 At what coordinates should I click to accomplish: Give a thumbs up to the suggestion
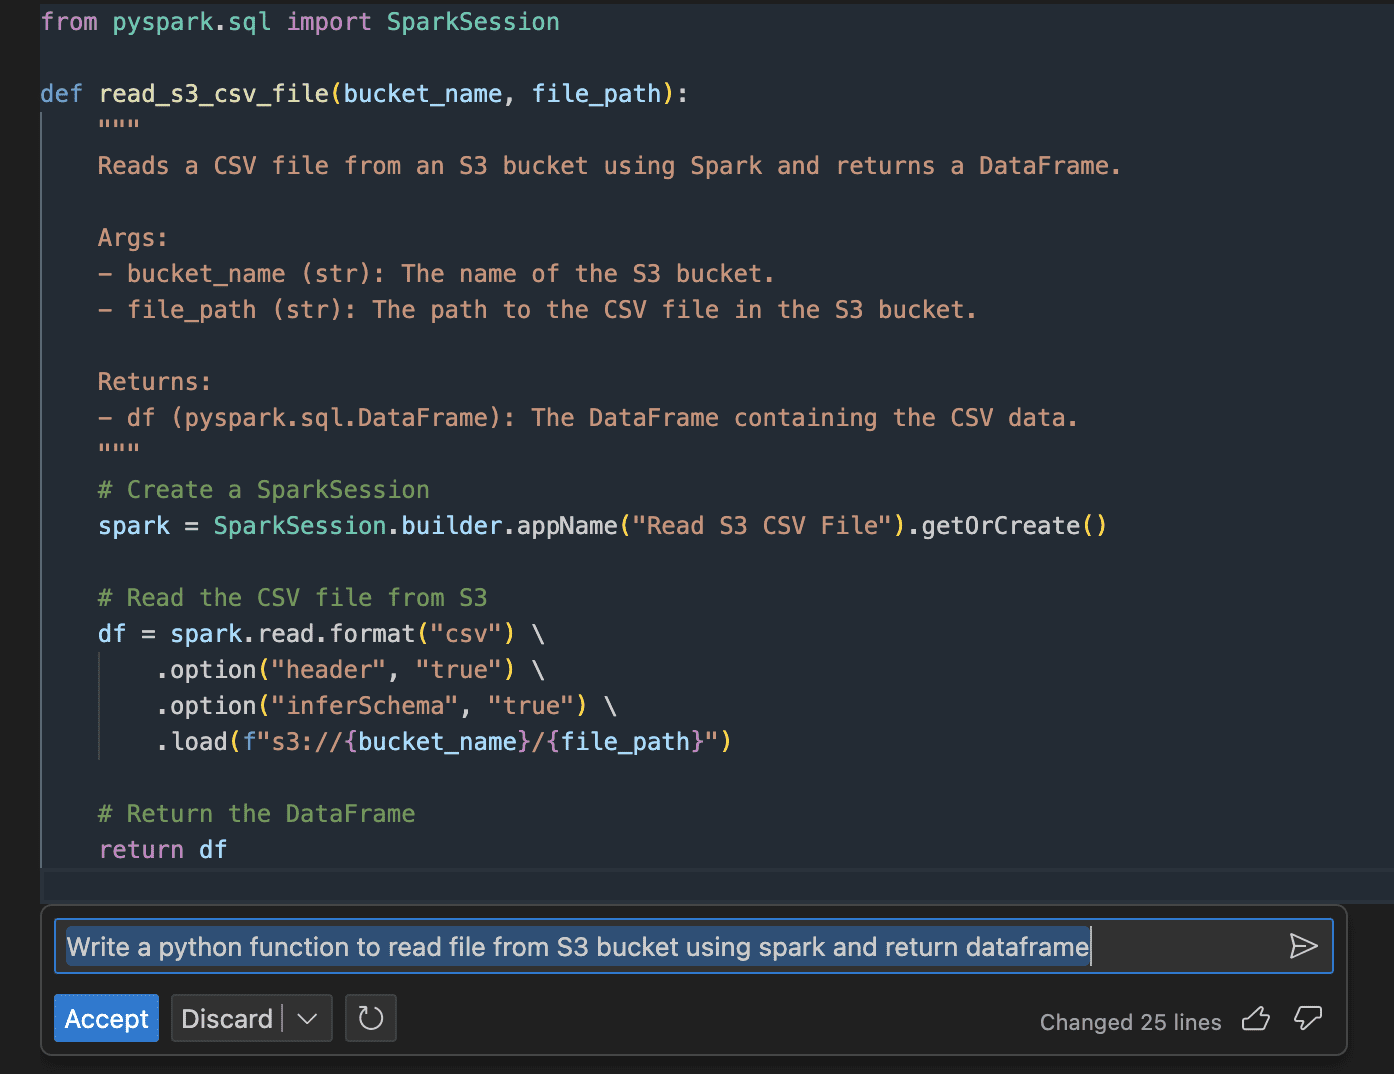tap(1256, 1019)
